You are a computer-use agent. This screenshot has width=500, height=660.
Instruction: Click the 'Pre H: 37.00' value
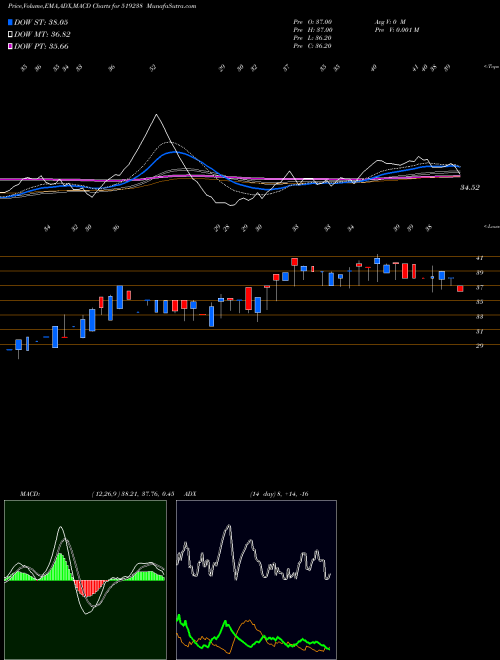pos(313,30)
